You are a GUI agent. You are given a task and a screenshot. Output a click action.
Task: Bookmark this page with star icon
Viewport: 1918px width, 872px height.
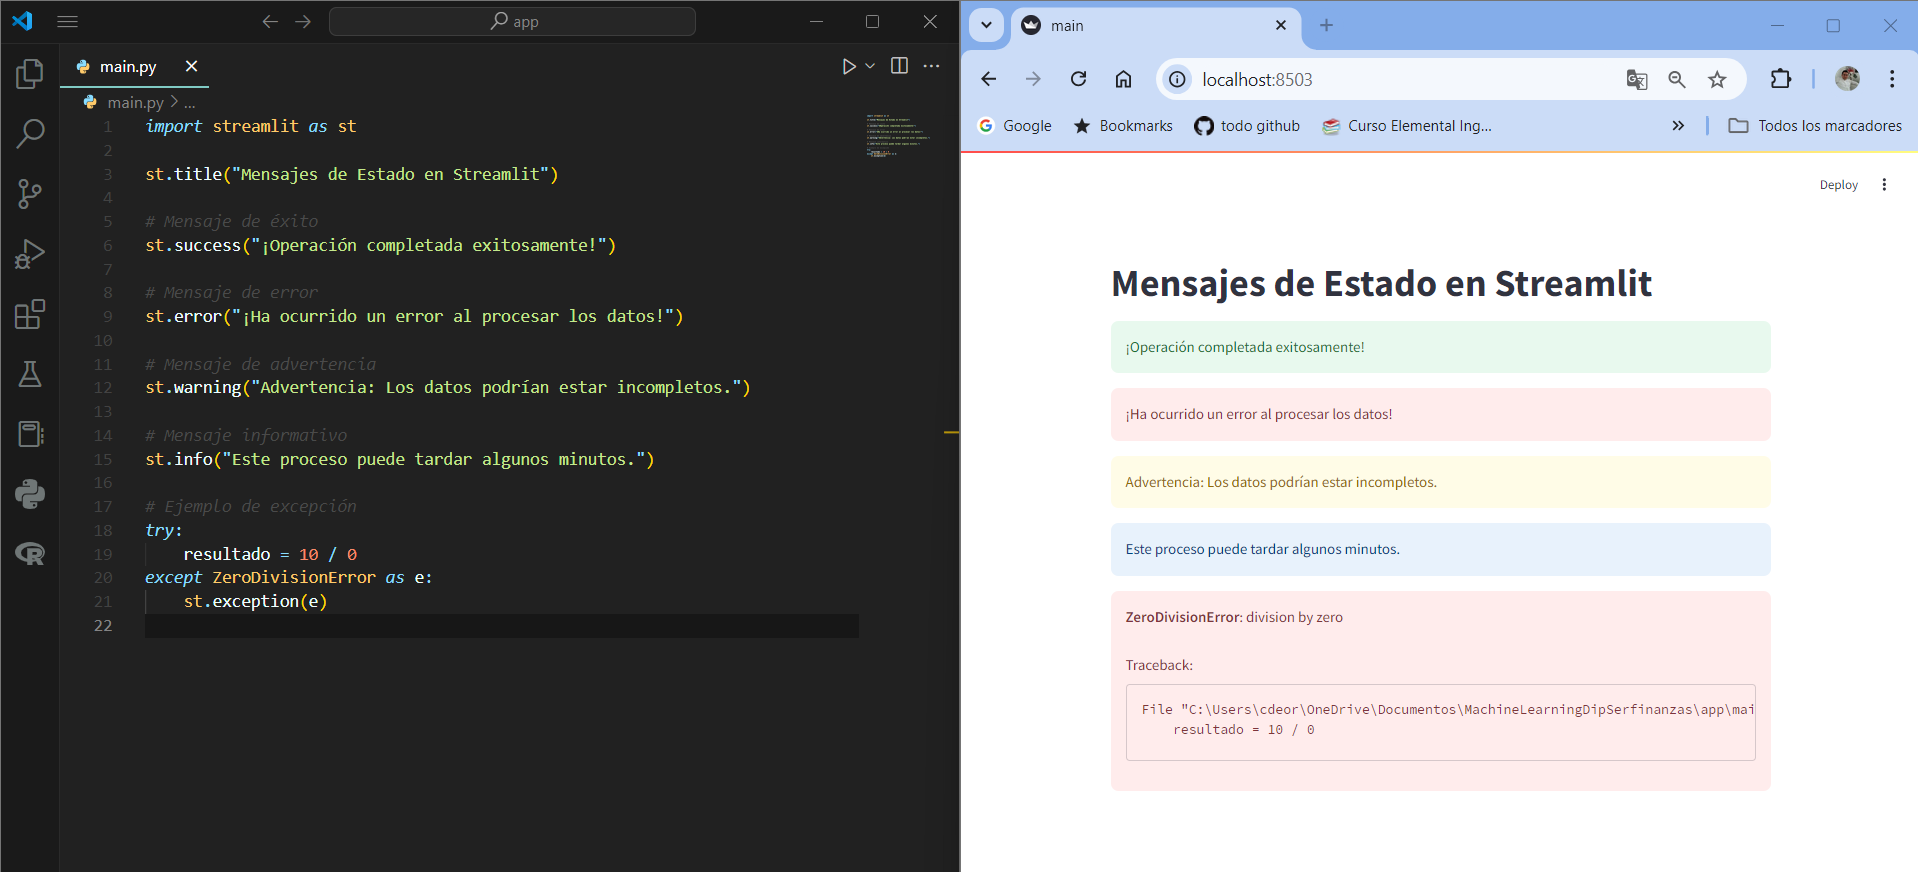click(1717, 80)
